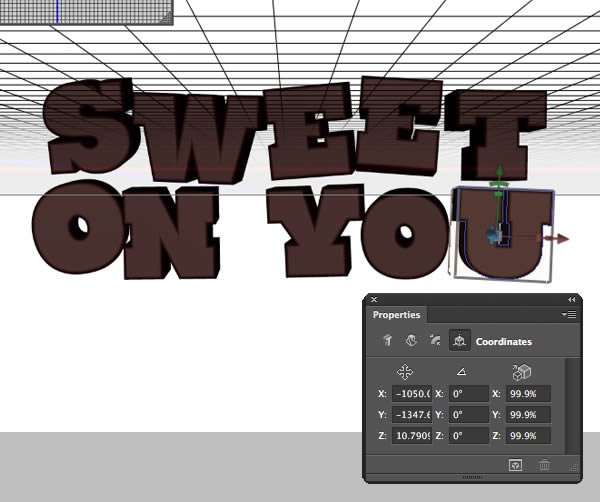Click the green Y-axis arrow of gizmo
Viewport: 600px width, 502px height.
[499, 172]
